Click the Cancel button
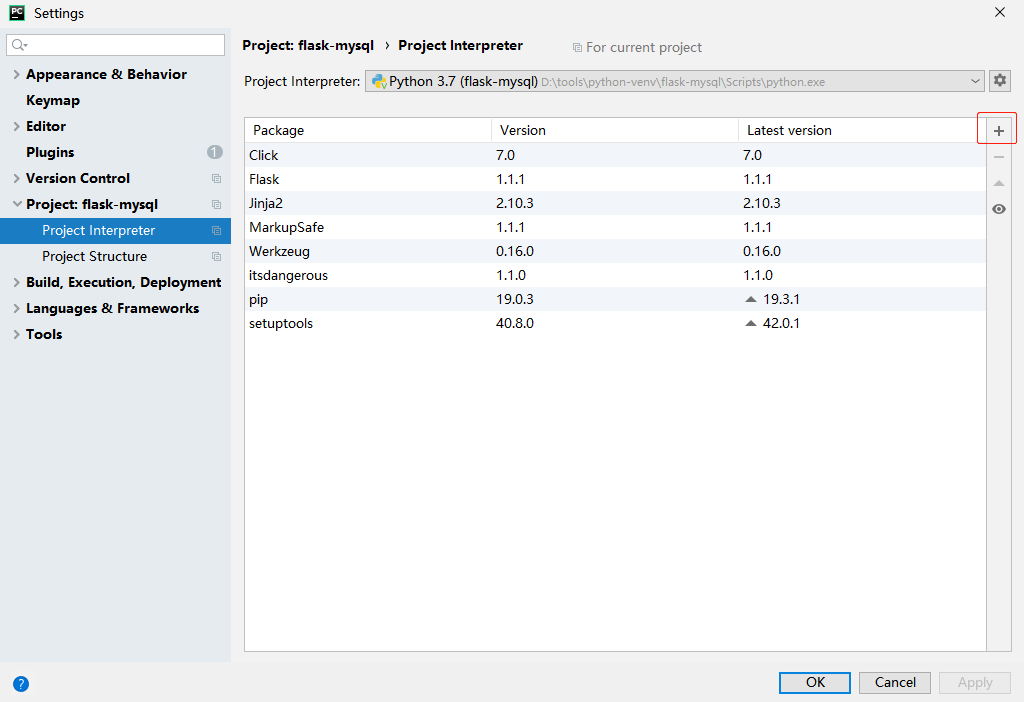1024x702 pixels. [x=895, y=682]
